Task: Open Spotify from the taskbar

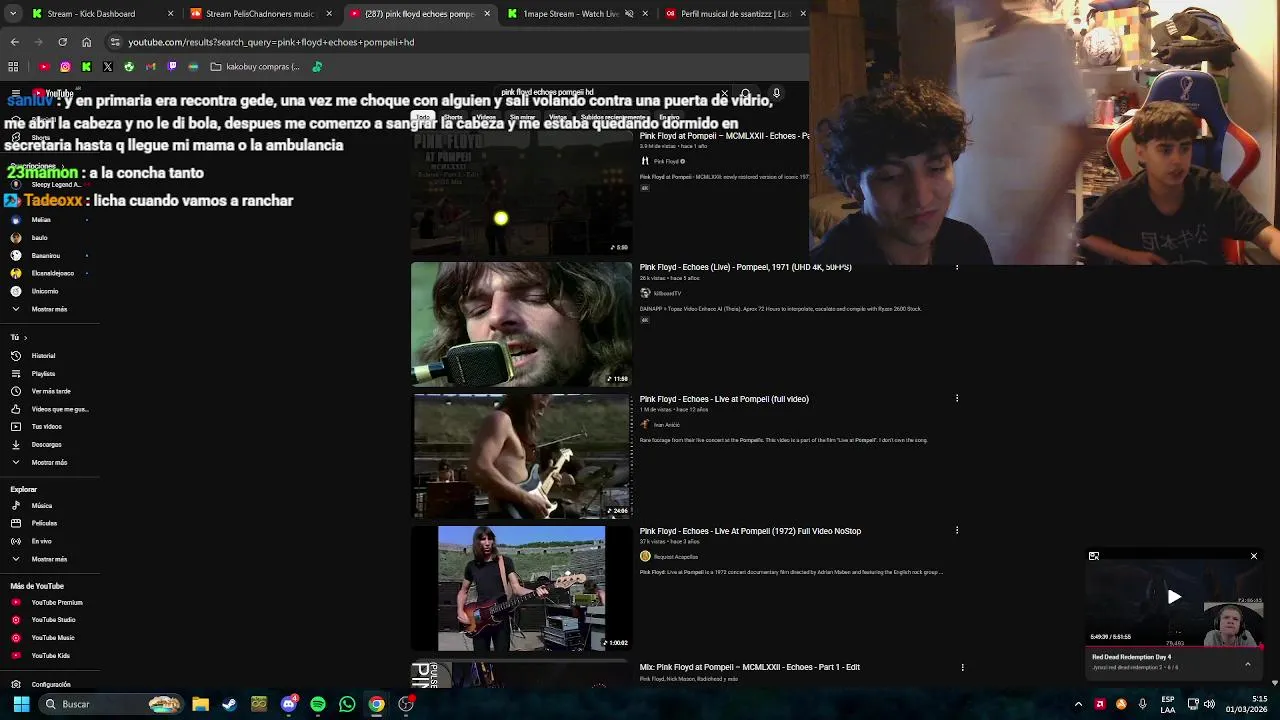Action: click(x=318, y=704)
